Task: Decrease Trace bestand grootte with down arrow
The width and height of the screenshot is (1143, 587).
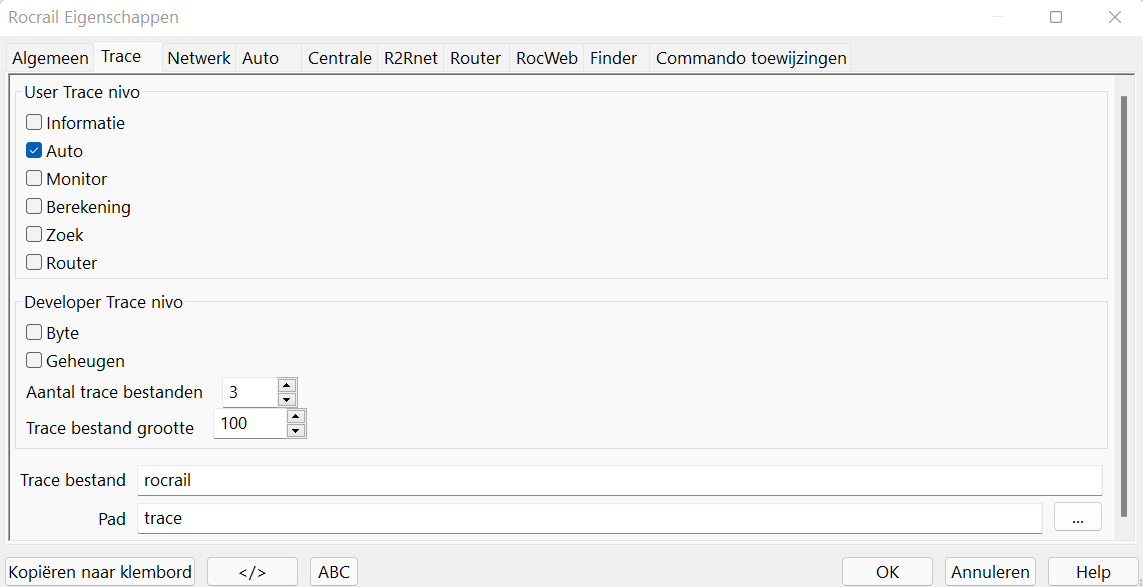Action: click(295, 431)
